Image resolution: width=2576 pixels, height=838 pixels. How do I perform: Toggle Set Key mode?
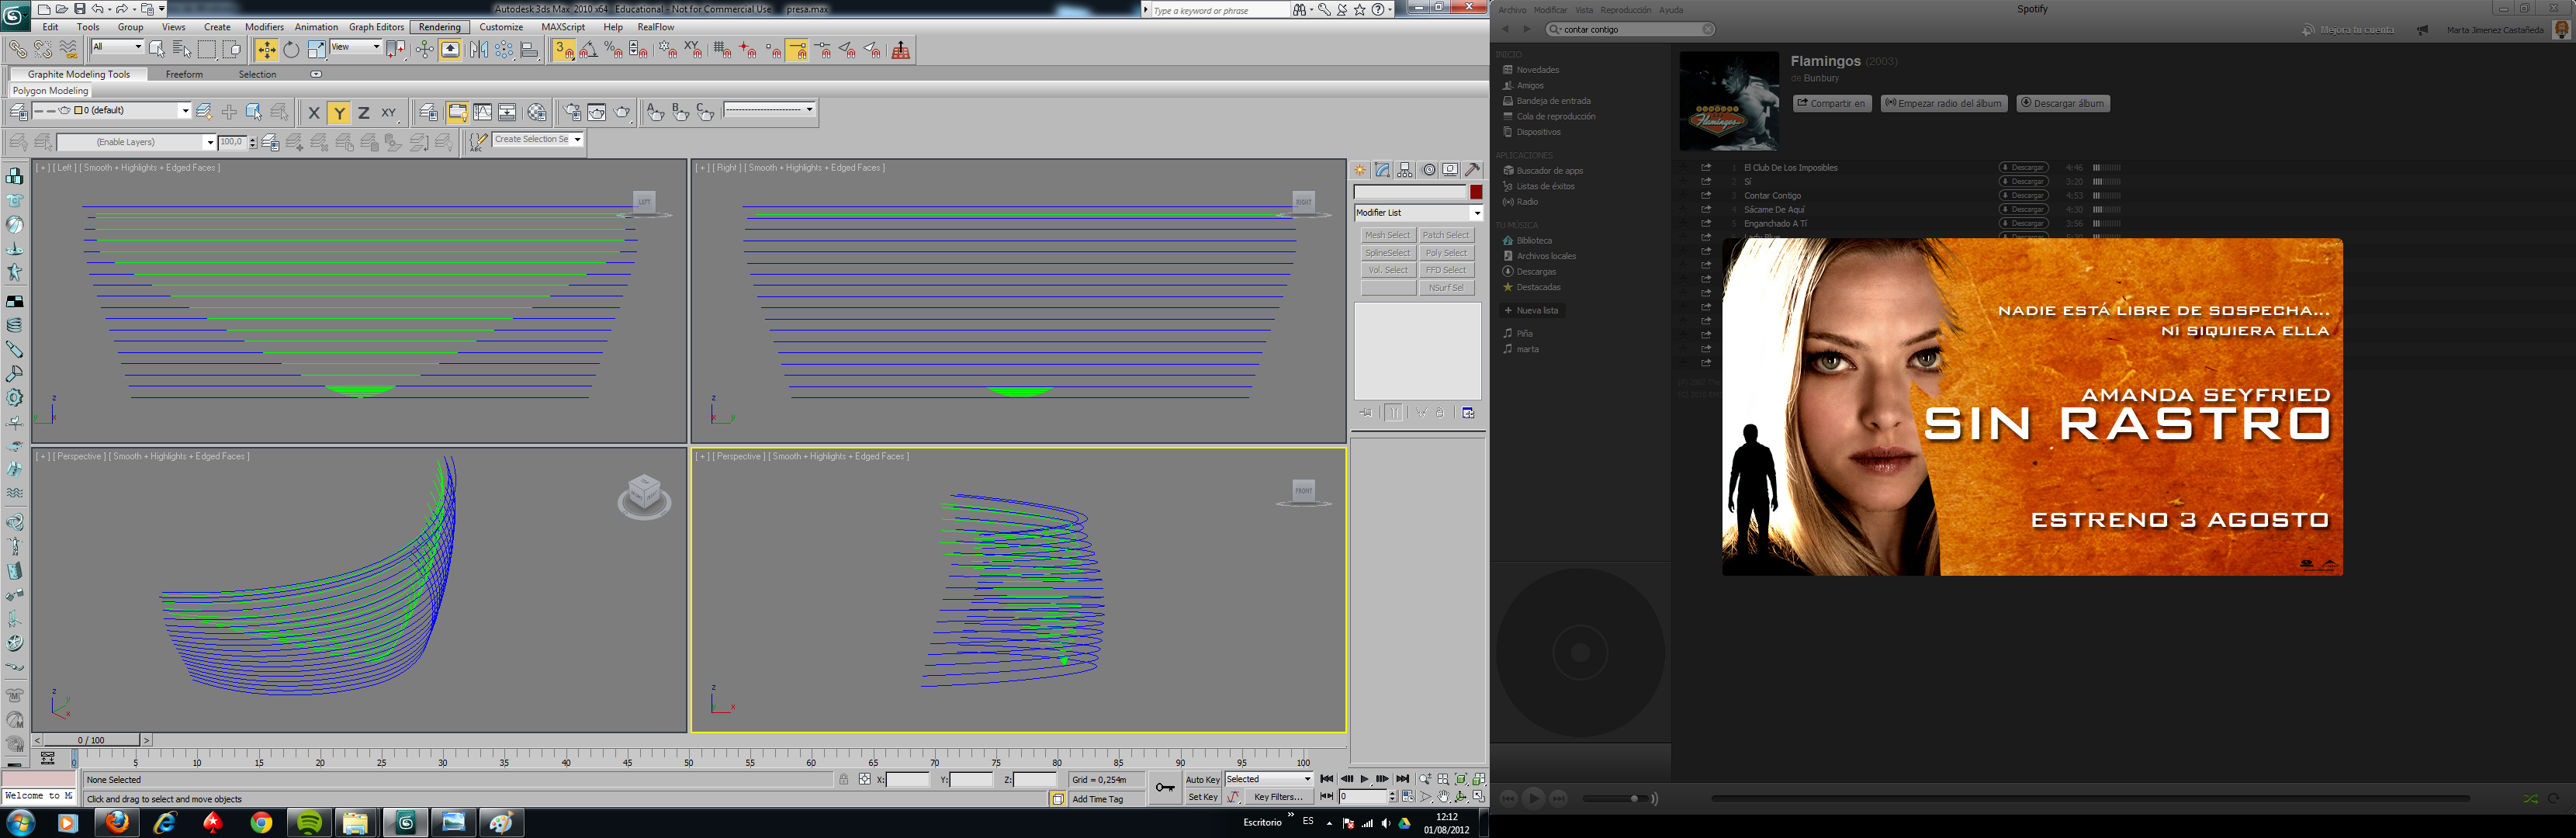coord(1202,797)
